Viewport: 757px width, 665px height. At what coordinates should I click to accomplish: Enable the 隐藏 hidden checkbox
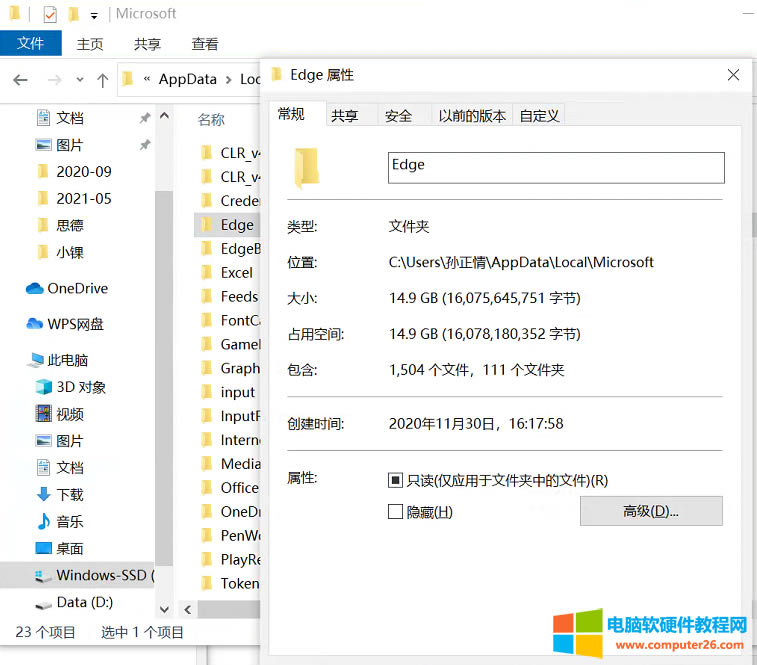[395, 512]
